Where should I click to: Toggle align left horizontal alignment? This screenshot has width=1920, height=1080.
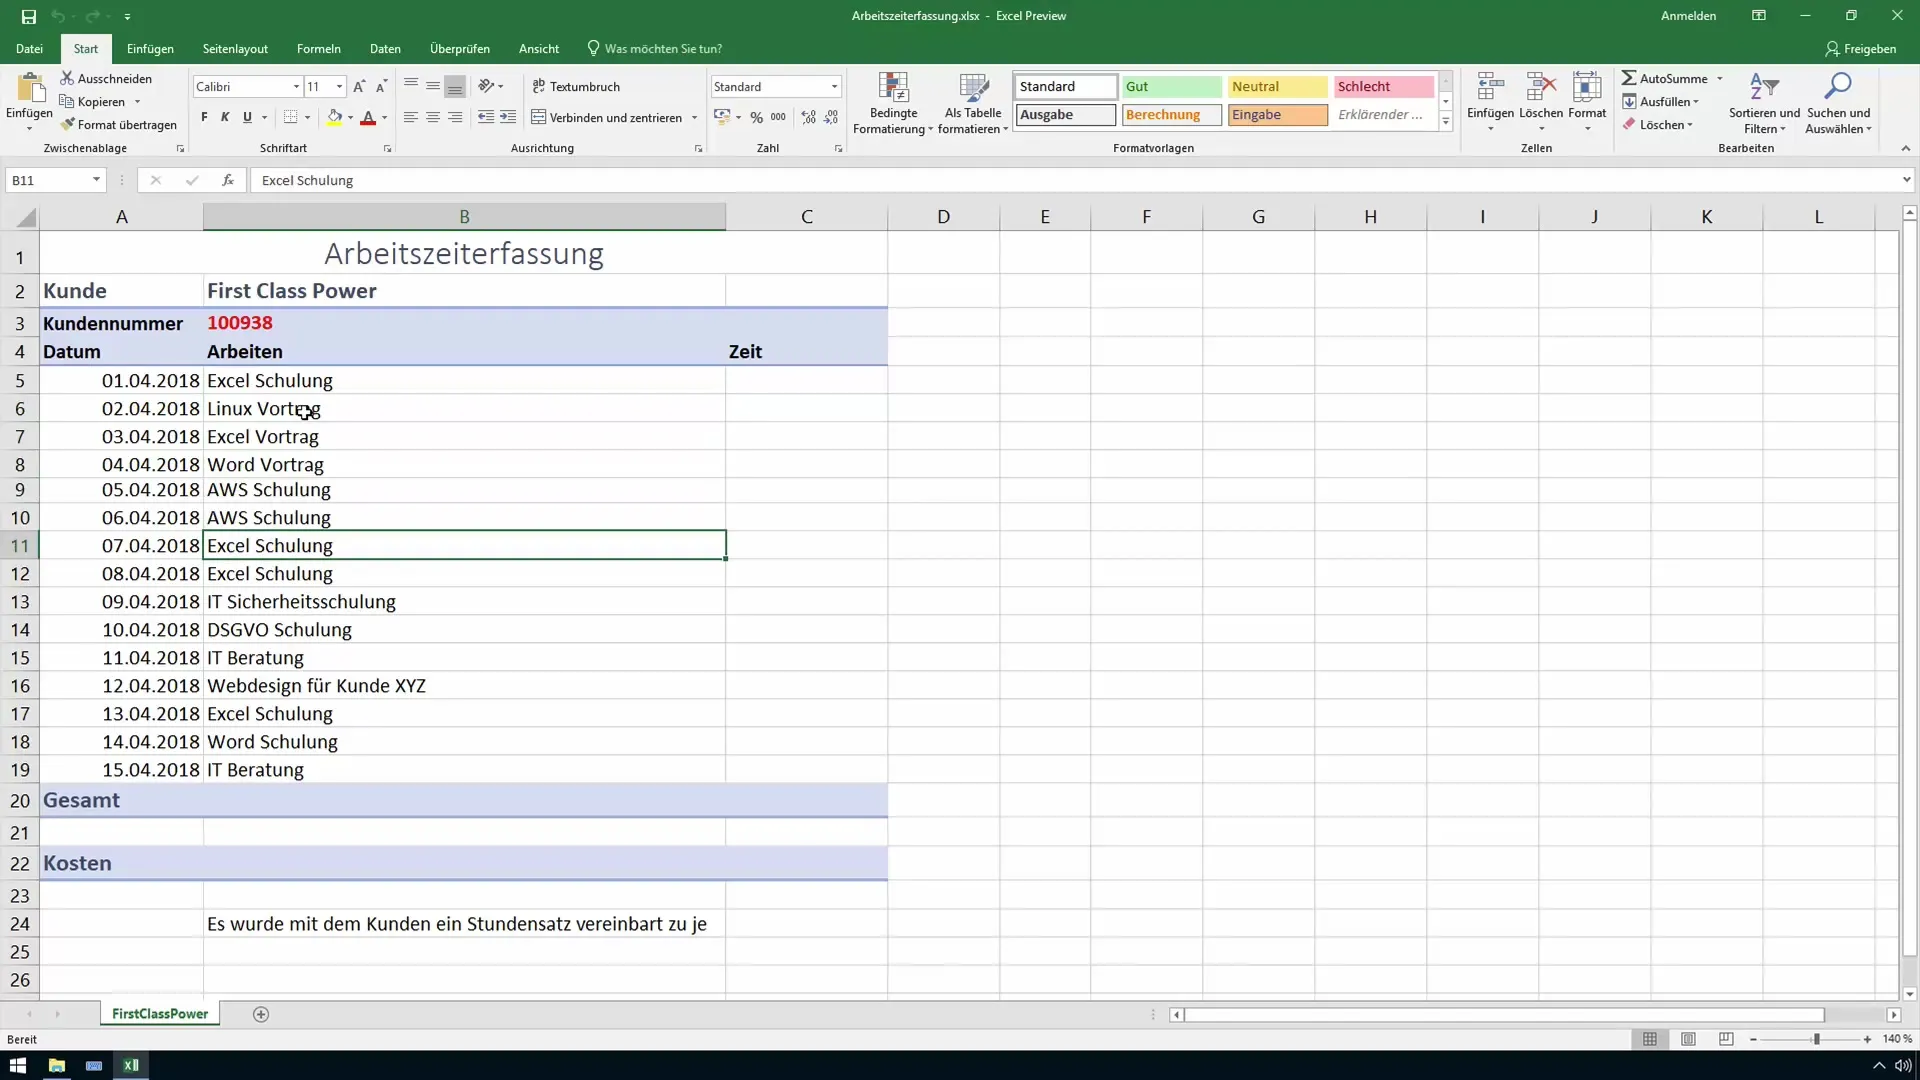click(410, 117)
